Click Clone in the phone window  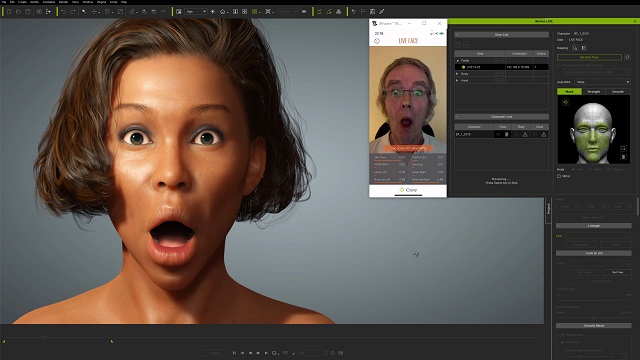[x=408, y=190]
